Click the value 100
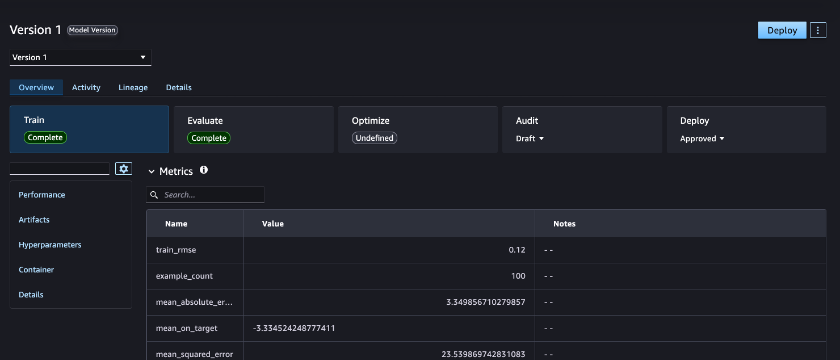This screenshot has height=360, width=840. click(518, 276)
